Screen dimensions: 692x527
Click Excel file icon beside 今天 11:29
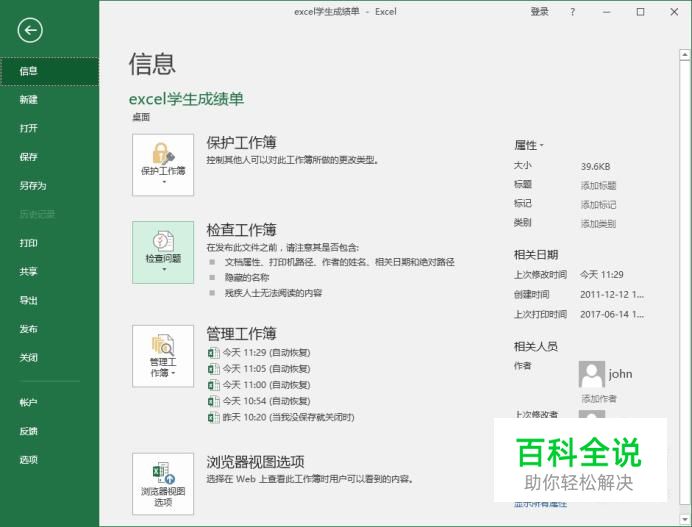(214, 353)
